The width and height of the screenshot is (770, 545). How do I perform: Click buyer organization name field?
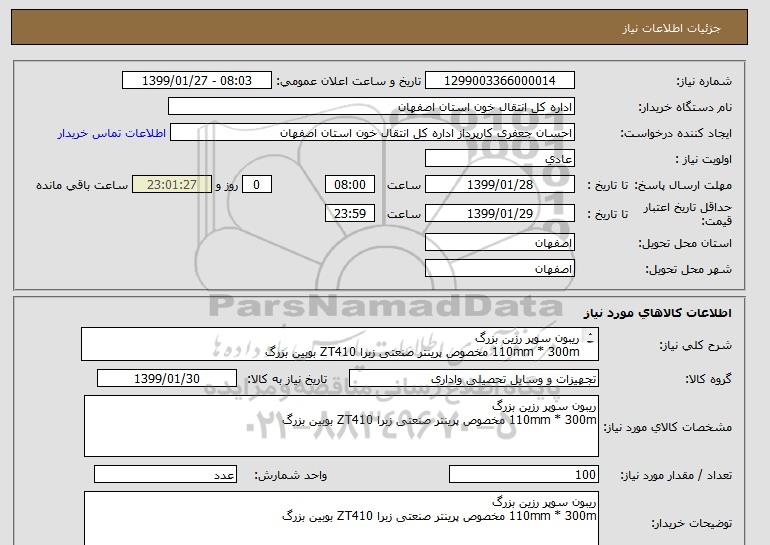coord(371,107)
